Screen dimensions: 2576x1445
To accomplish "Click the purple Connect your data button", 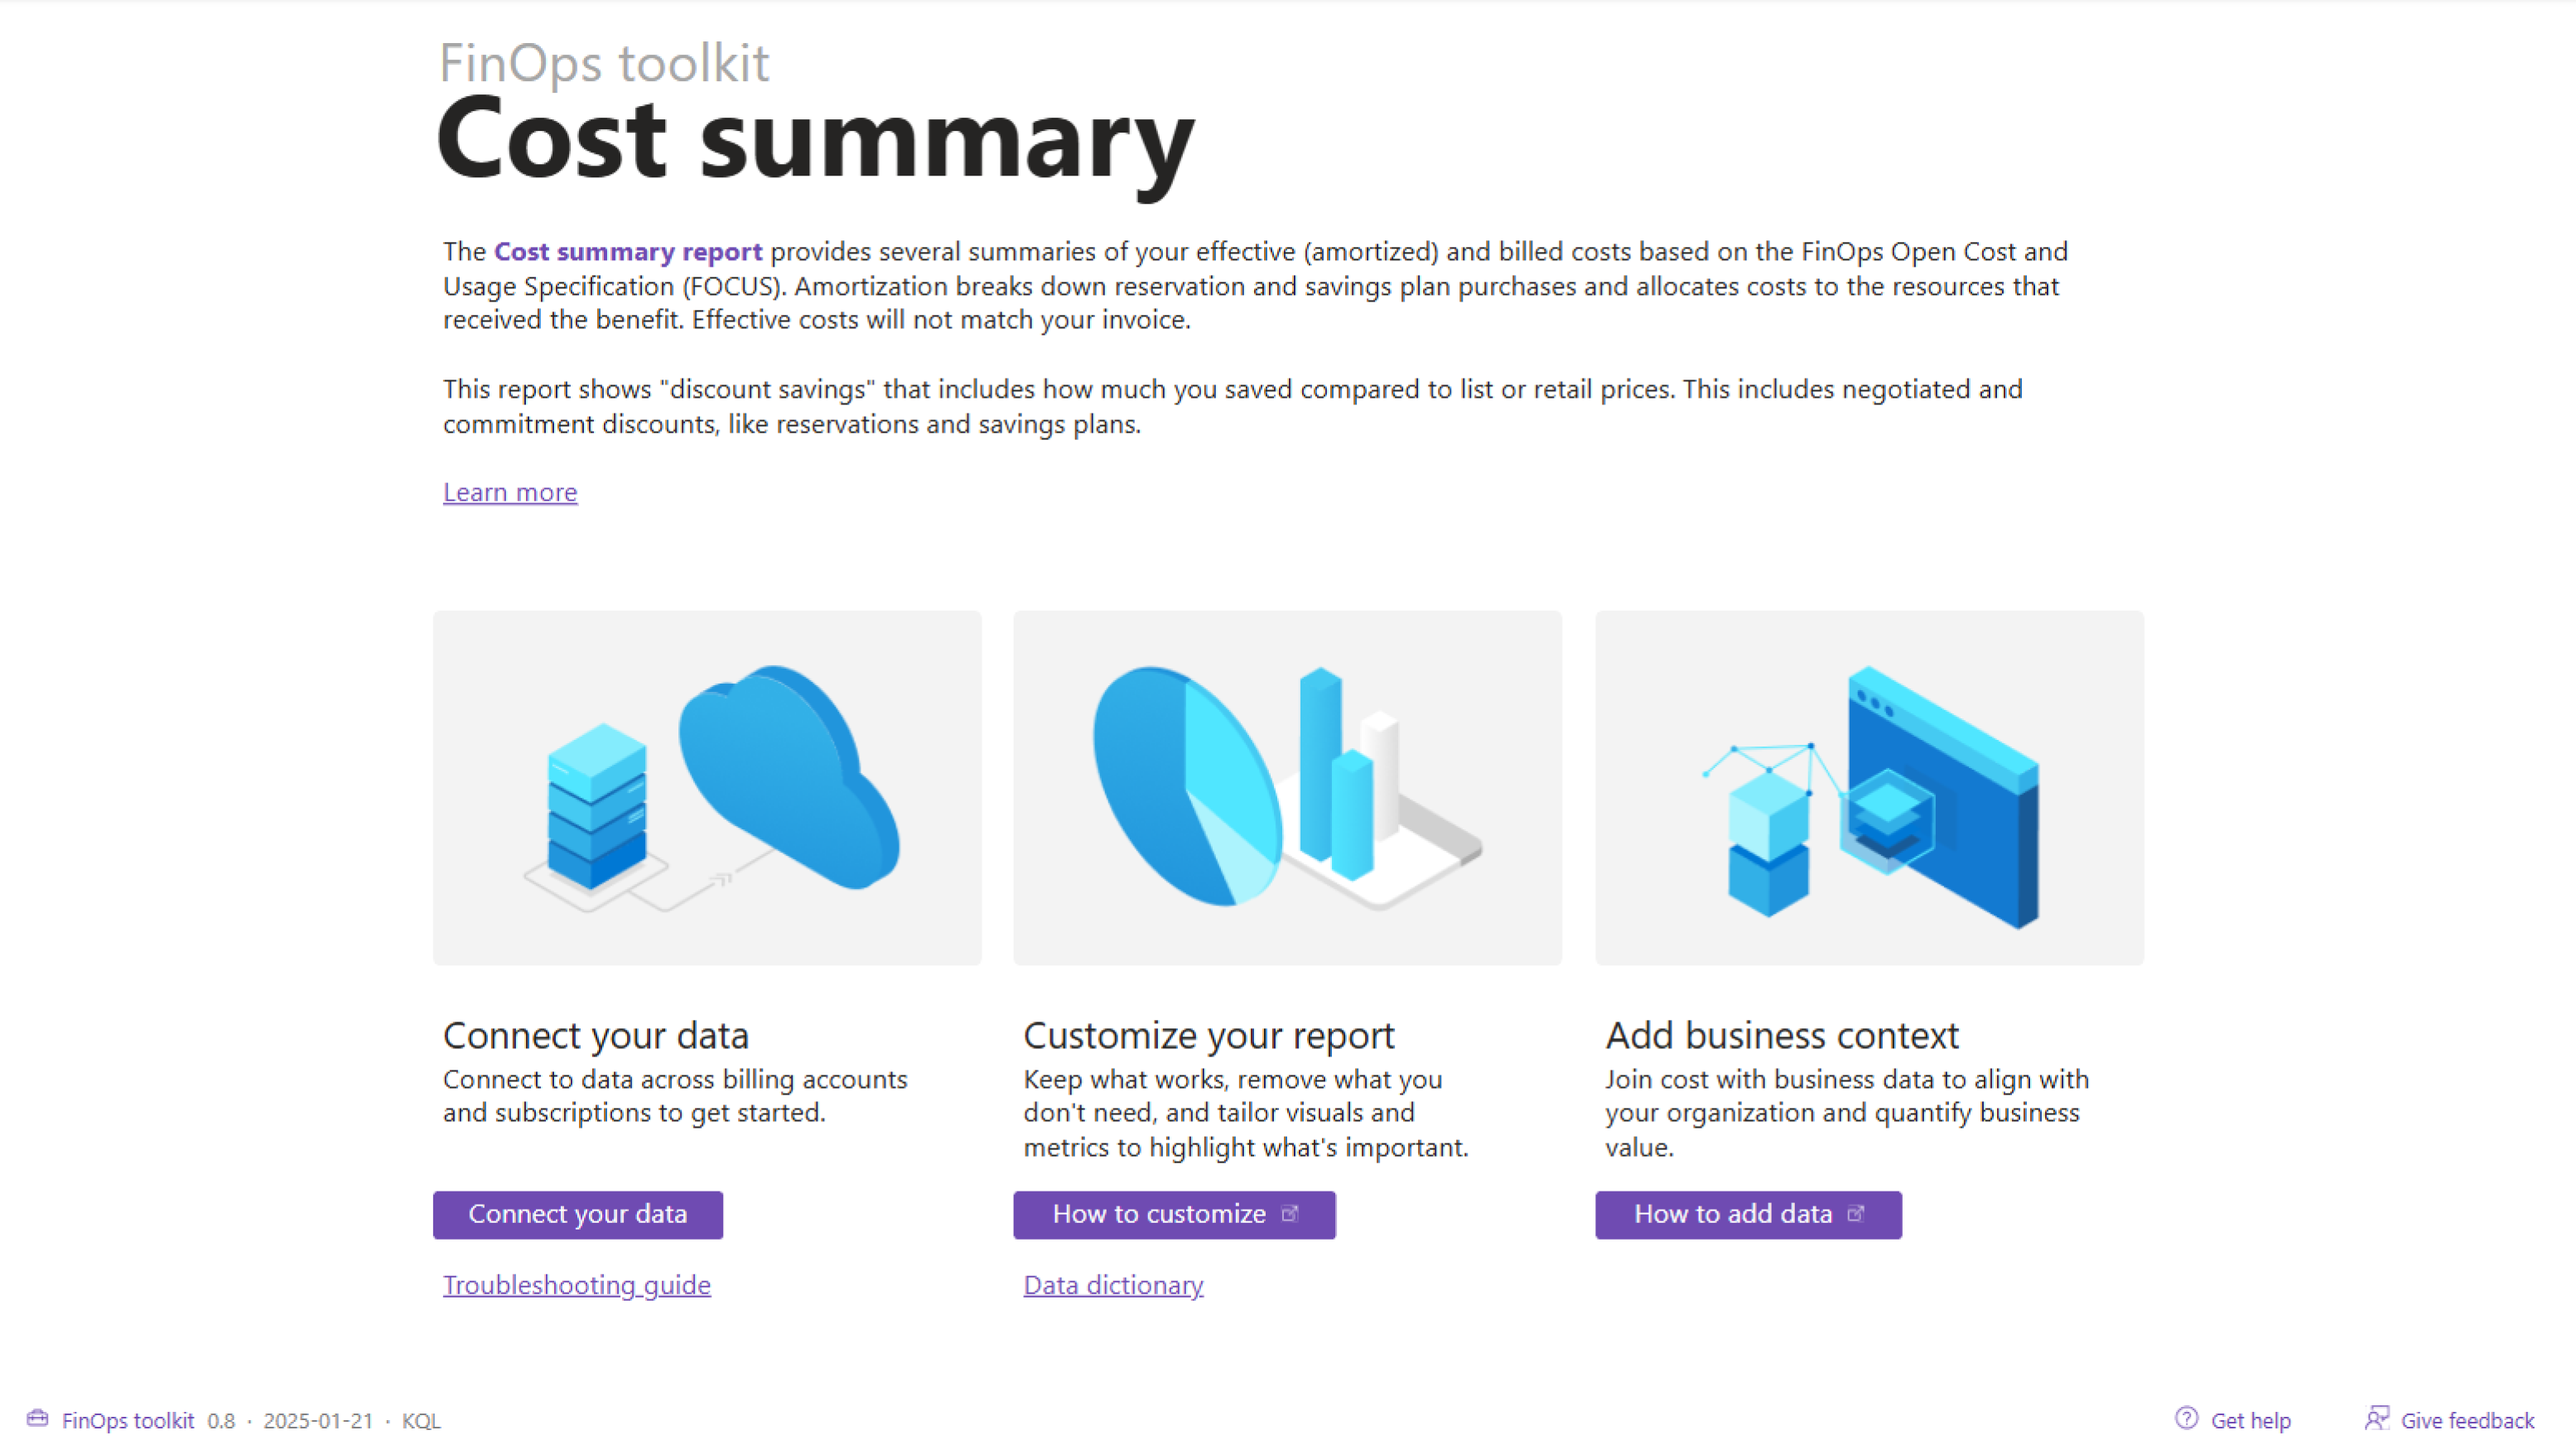I will click(578, 1214).
